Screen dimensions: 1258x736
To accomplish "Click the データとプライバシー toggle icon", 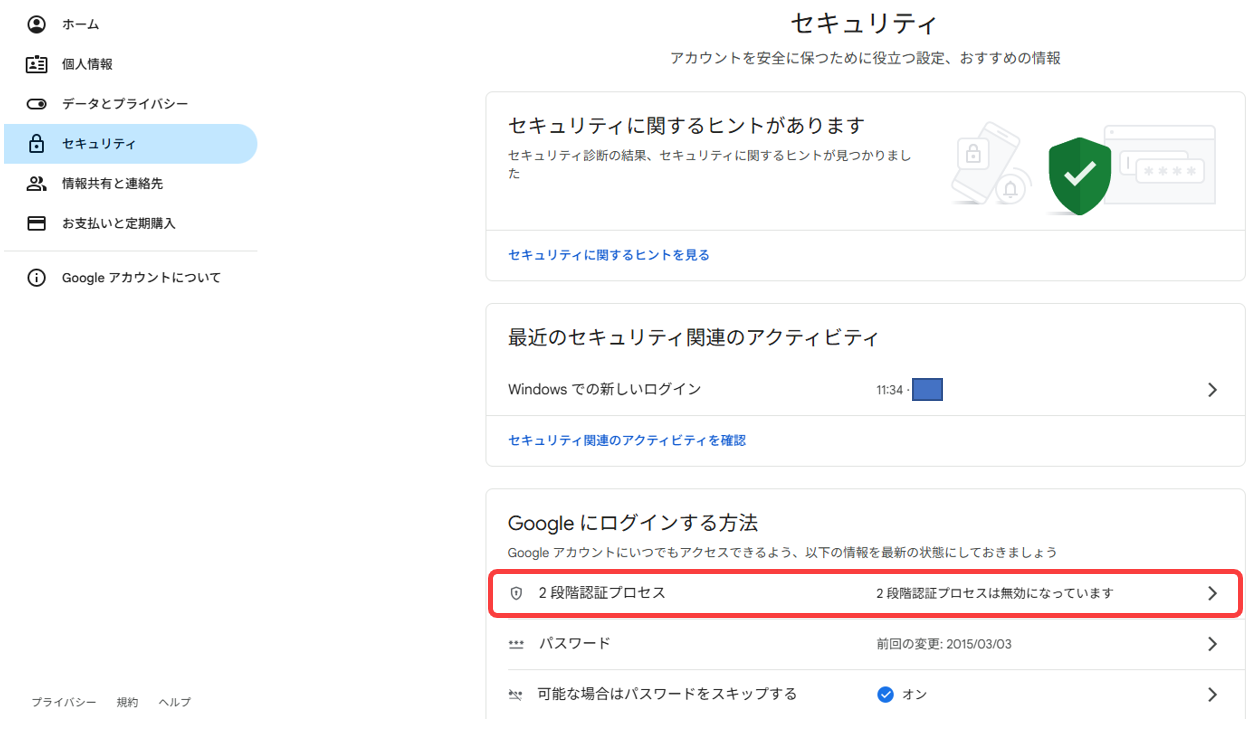I will tap(37, 104).
